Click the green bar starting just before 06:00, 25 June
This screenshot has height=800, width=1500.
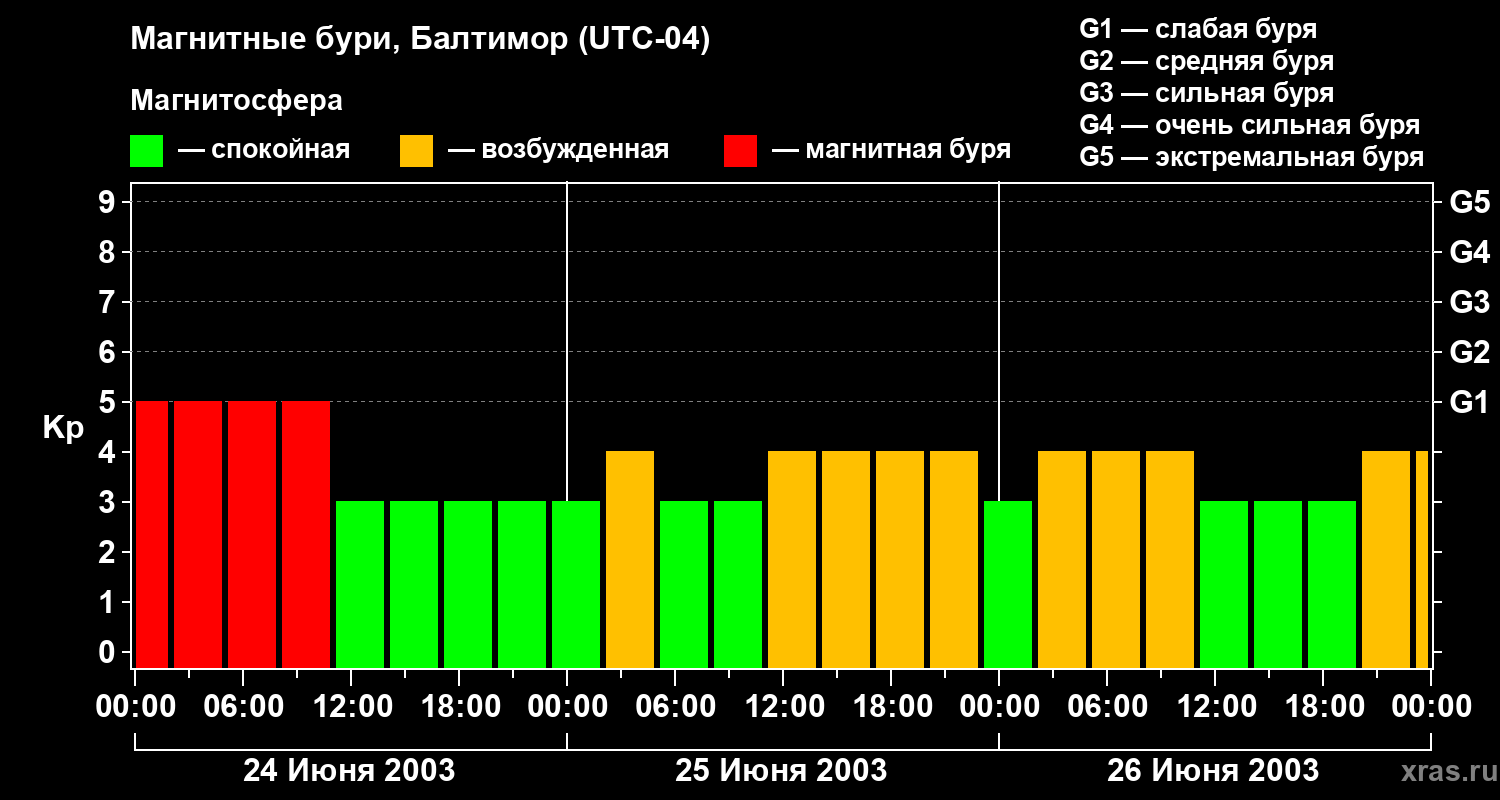(684, 584)
